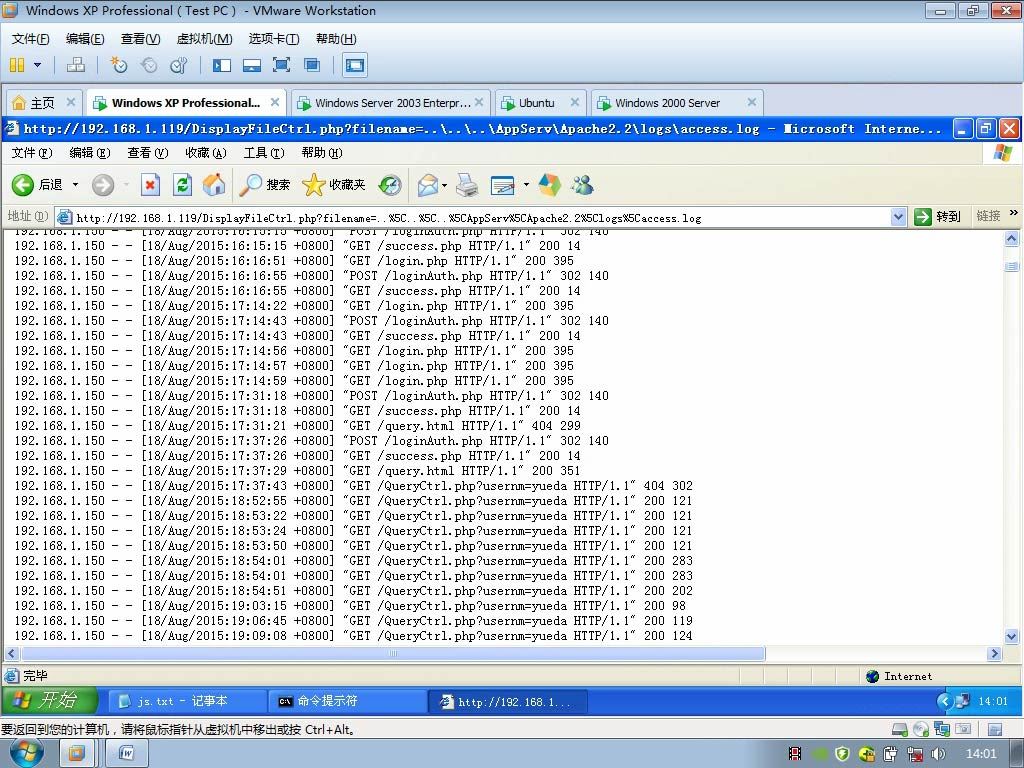Screen dimensions: 1024x768
Task: Take a VMware snapshot using the clock icon
Action: [x=119, y=65]
